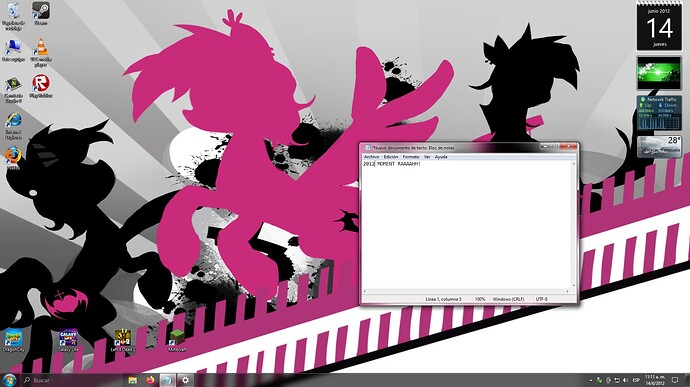This screenshot has height=387, width=690.
Task: Open the Windows Start orb
Action: point(10,380)
